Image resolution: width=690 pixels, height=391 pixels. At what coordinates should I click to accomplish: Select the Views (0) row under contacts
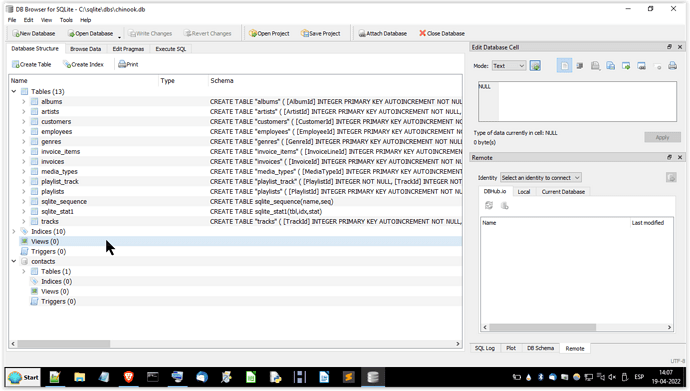[235, 292]
